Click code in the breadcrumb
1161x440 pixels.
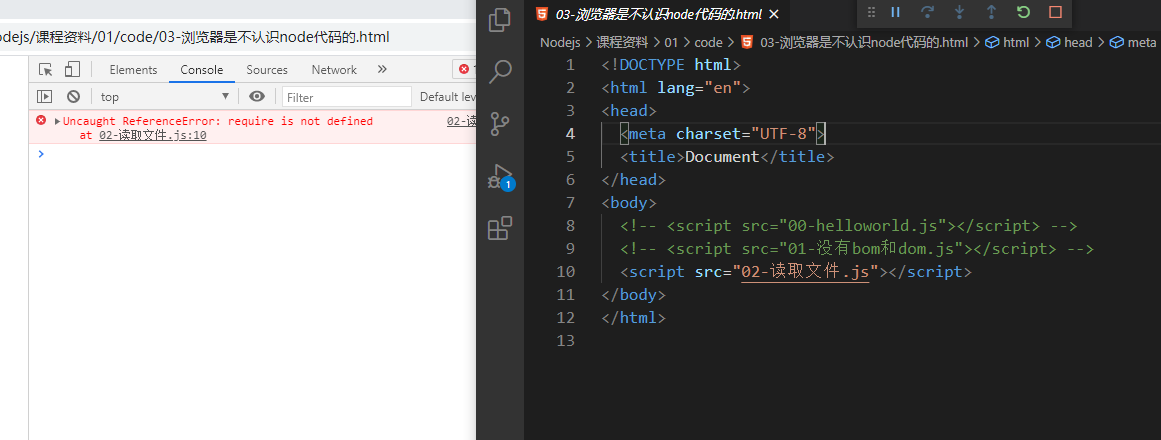pos(709,42)
